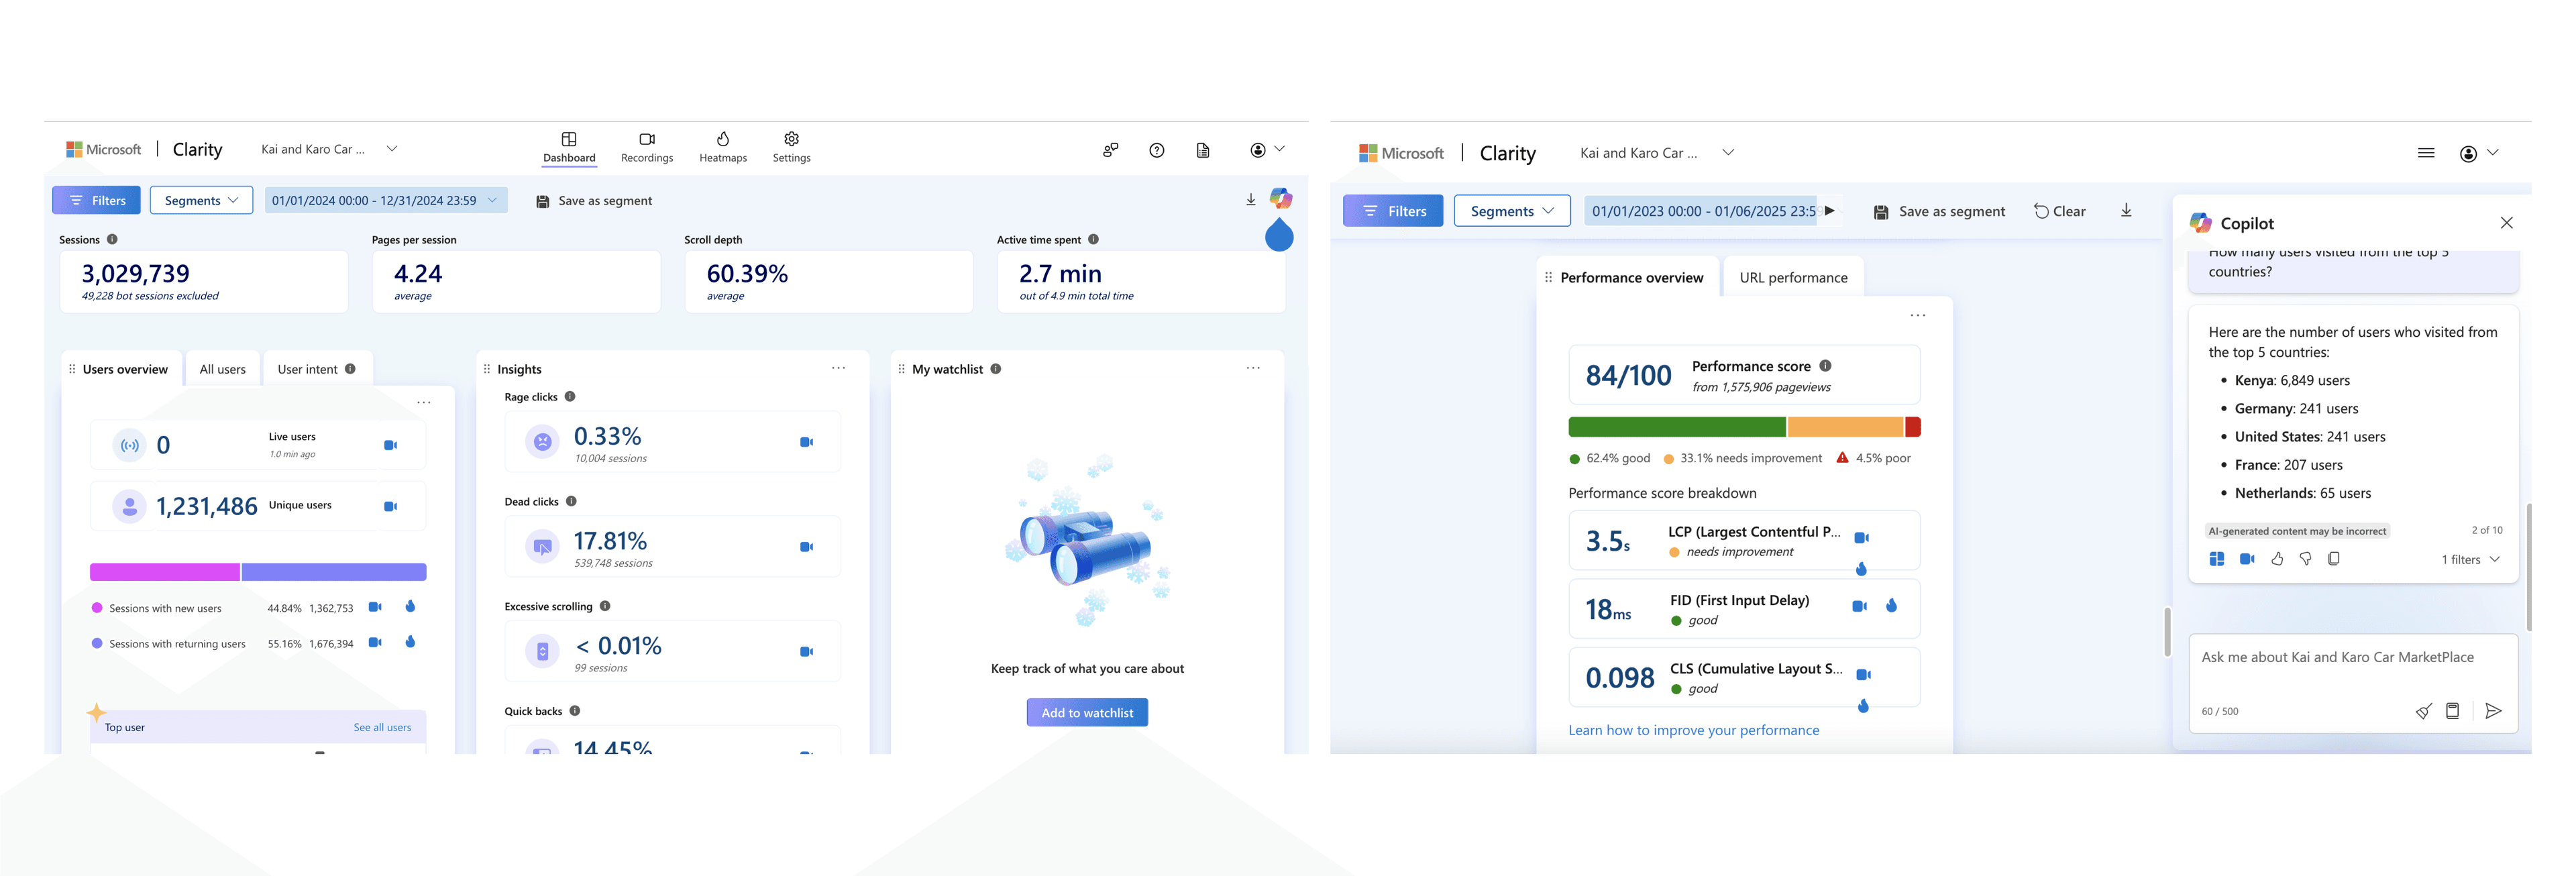
Task: Send the Copilot message
Action: point(2493,711)
